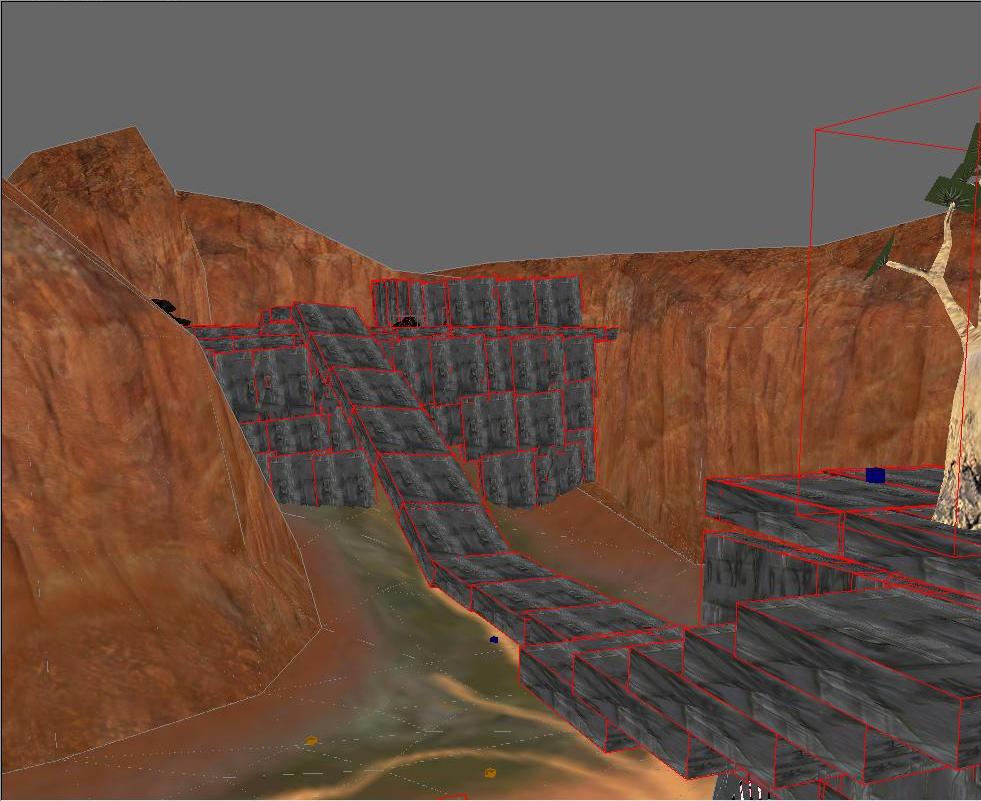Select the dark blue cube on the stone platform
This screenshot has width=981, height=801.
click(875, 475)
